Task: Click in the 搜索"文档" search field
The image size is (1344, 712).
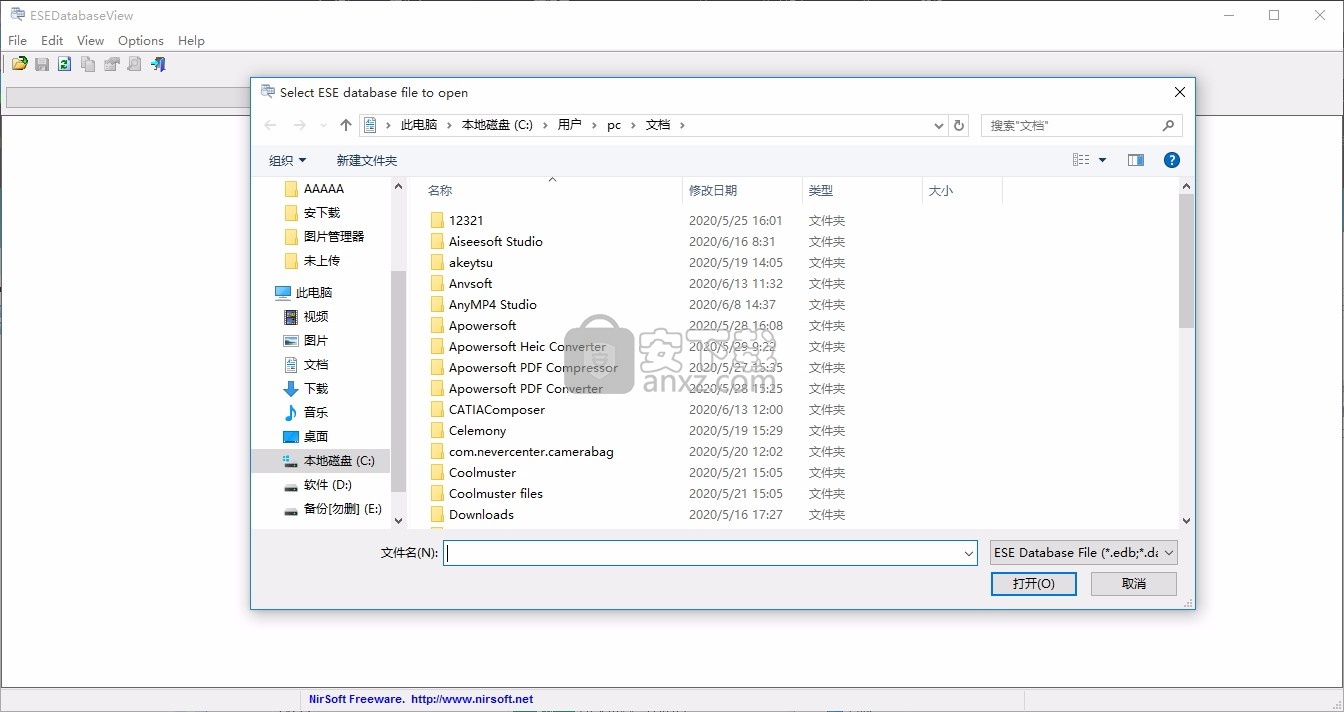Action: [x=1072, y=125]
